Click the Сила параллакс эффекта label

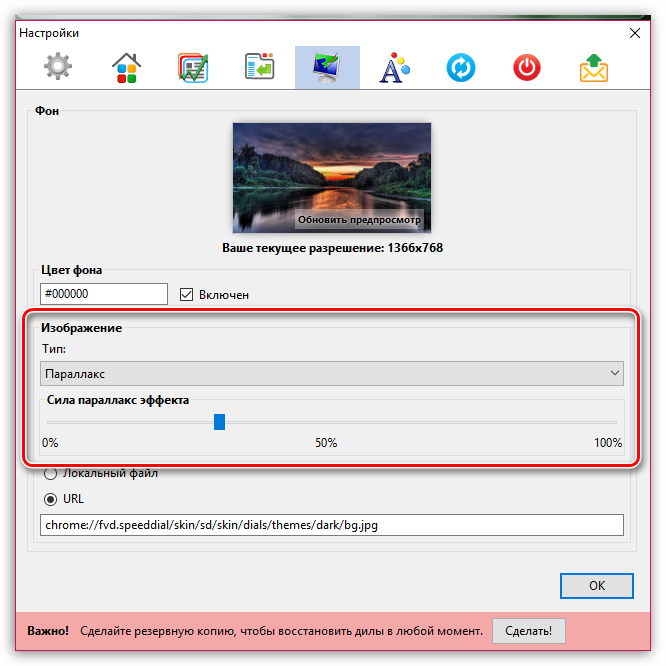coord(118,400)
